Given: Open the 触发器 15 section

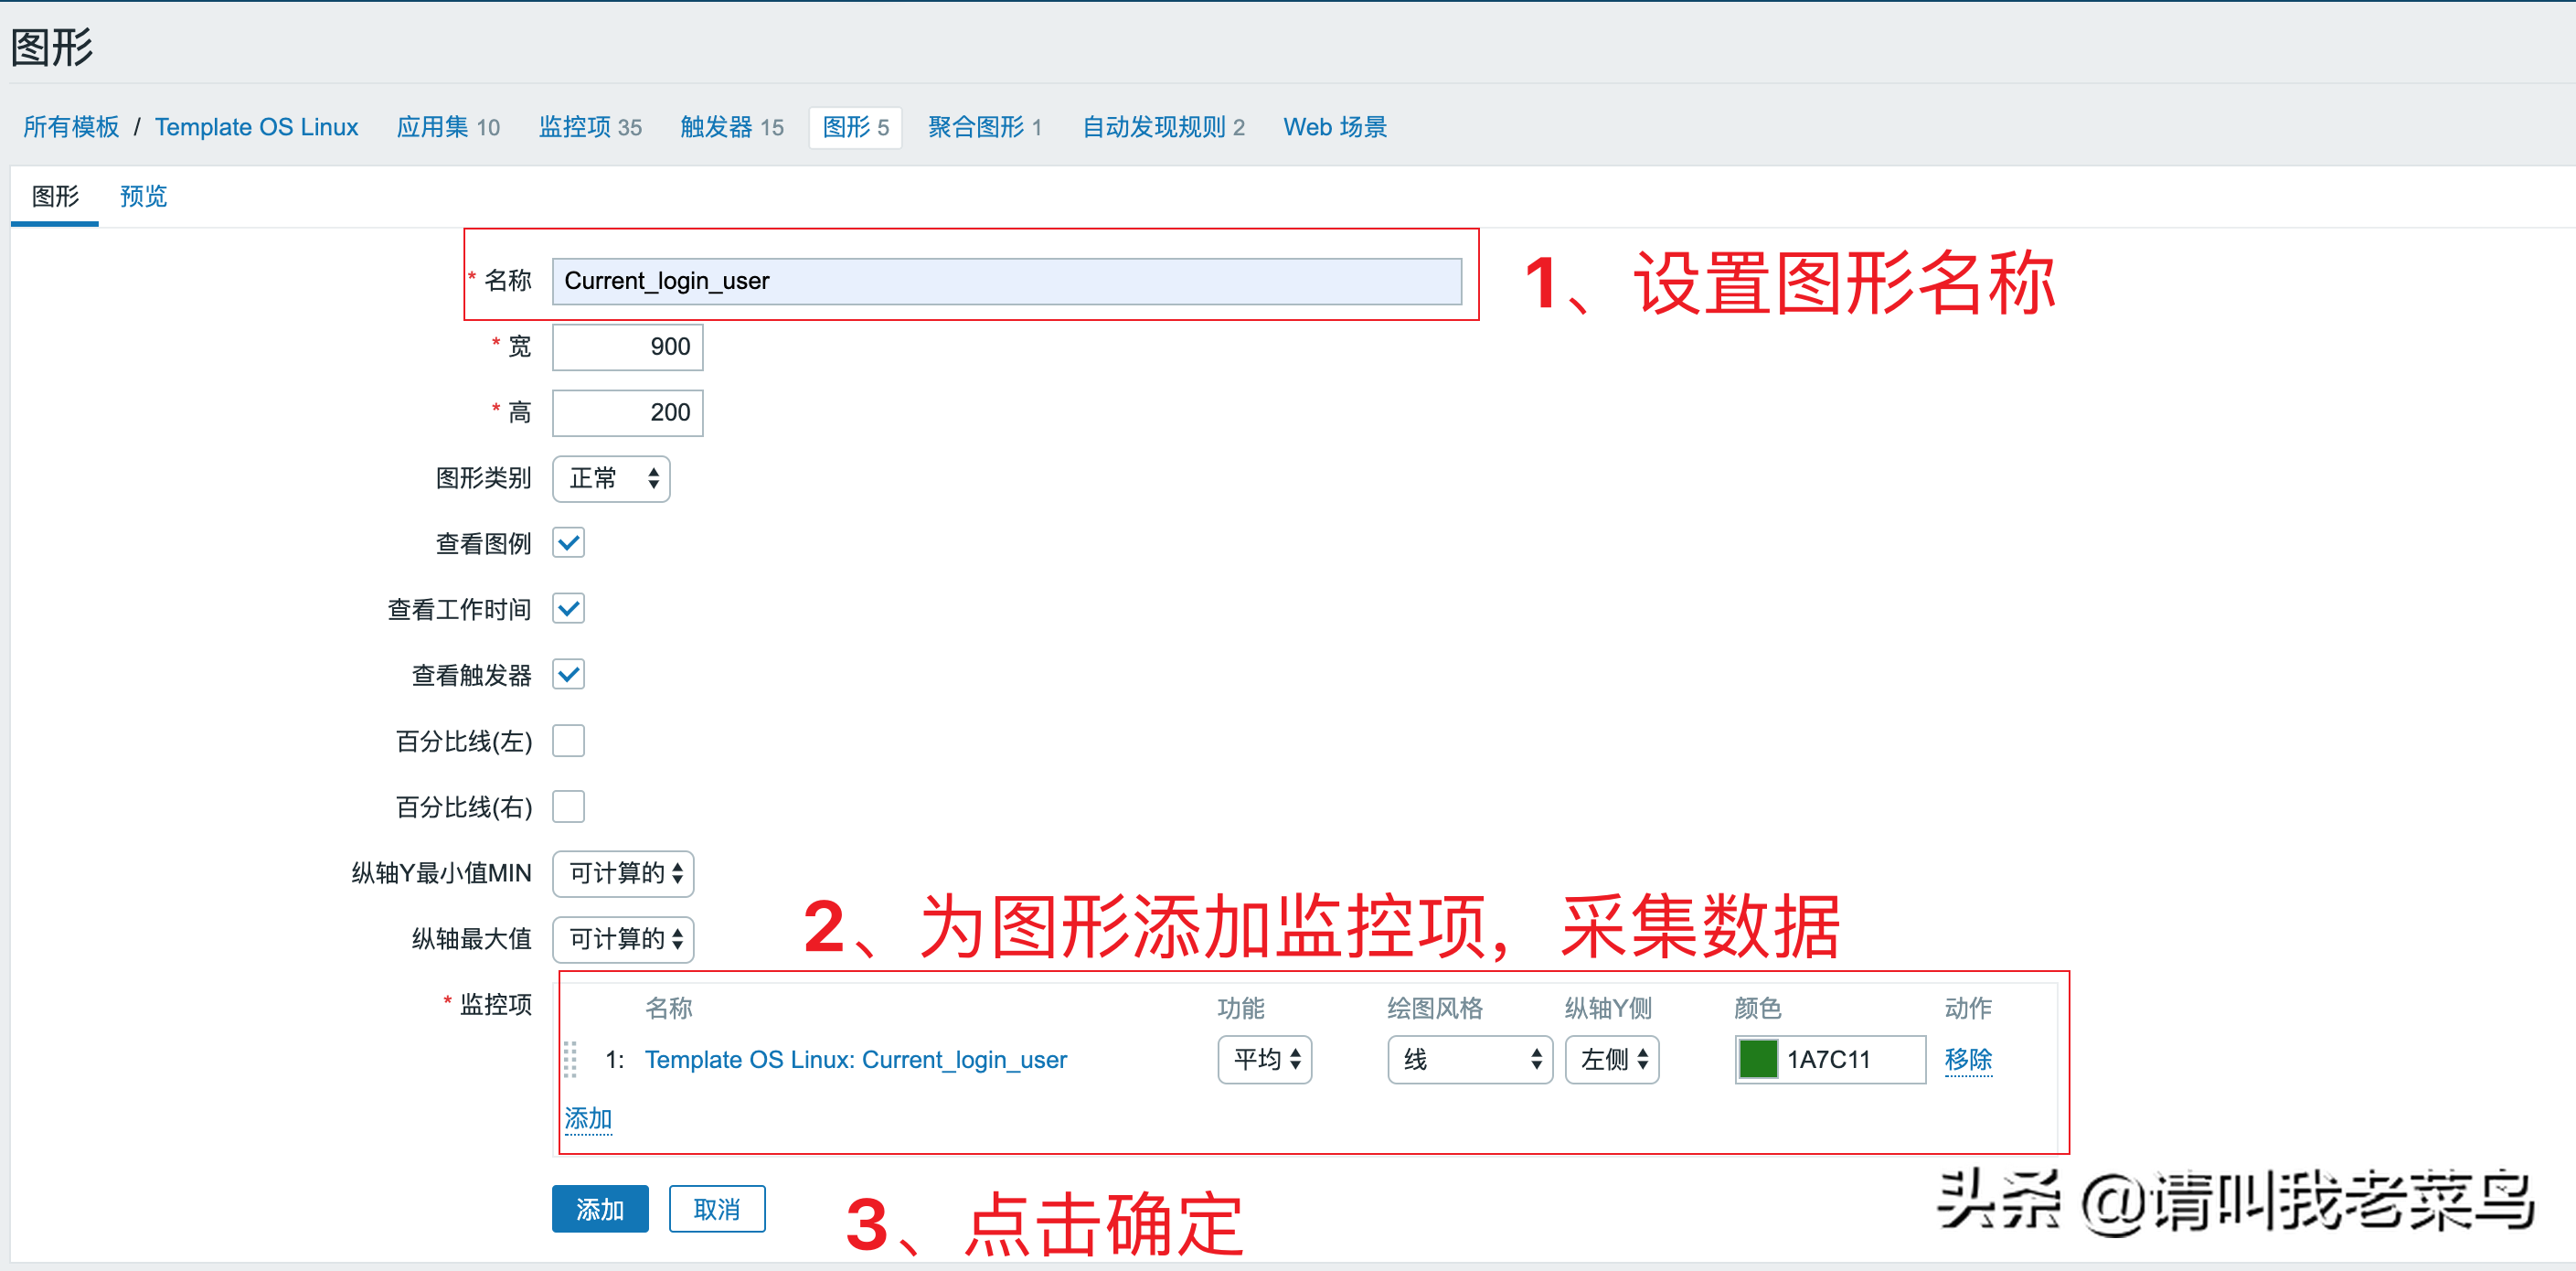Looking at the screenshot, I should pos(731,127).
